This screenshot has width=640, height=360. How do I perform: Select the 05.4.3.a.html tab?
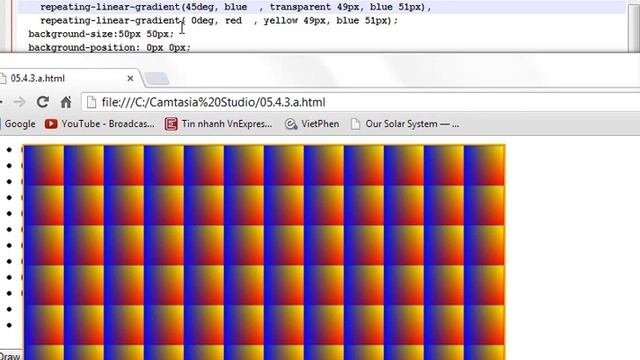click(69, 78)
